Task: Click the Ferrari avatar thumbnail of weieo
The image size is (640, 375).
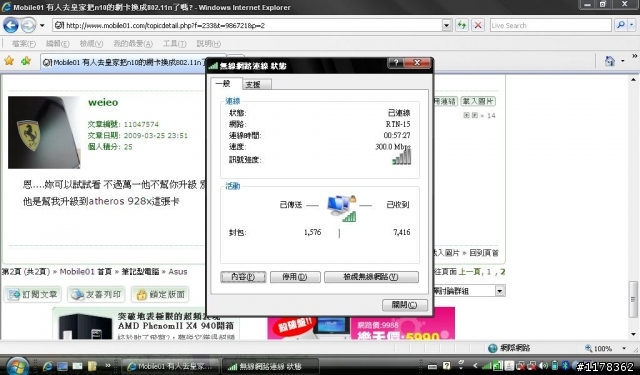Action: pyautogui.click(x=44, y=132)
